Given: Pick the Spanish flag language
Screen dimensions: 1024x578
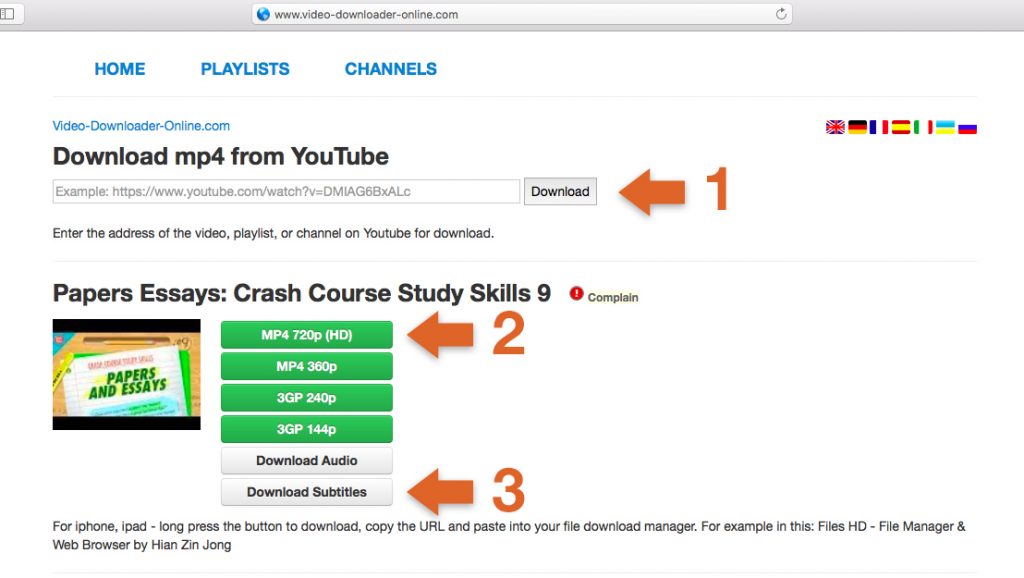Looking at the screenshot, I should (x=901, y=127).
